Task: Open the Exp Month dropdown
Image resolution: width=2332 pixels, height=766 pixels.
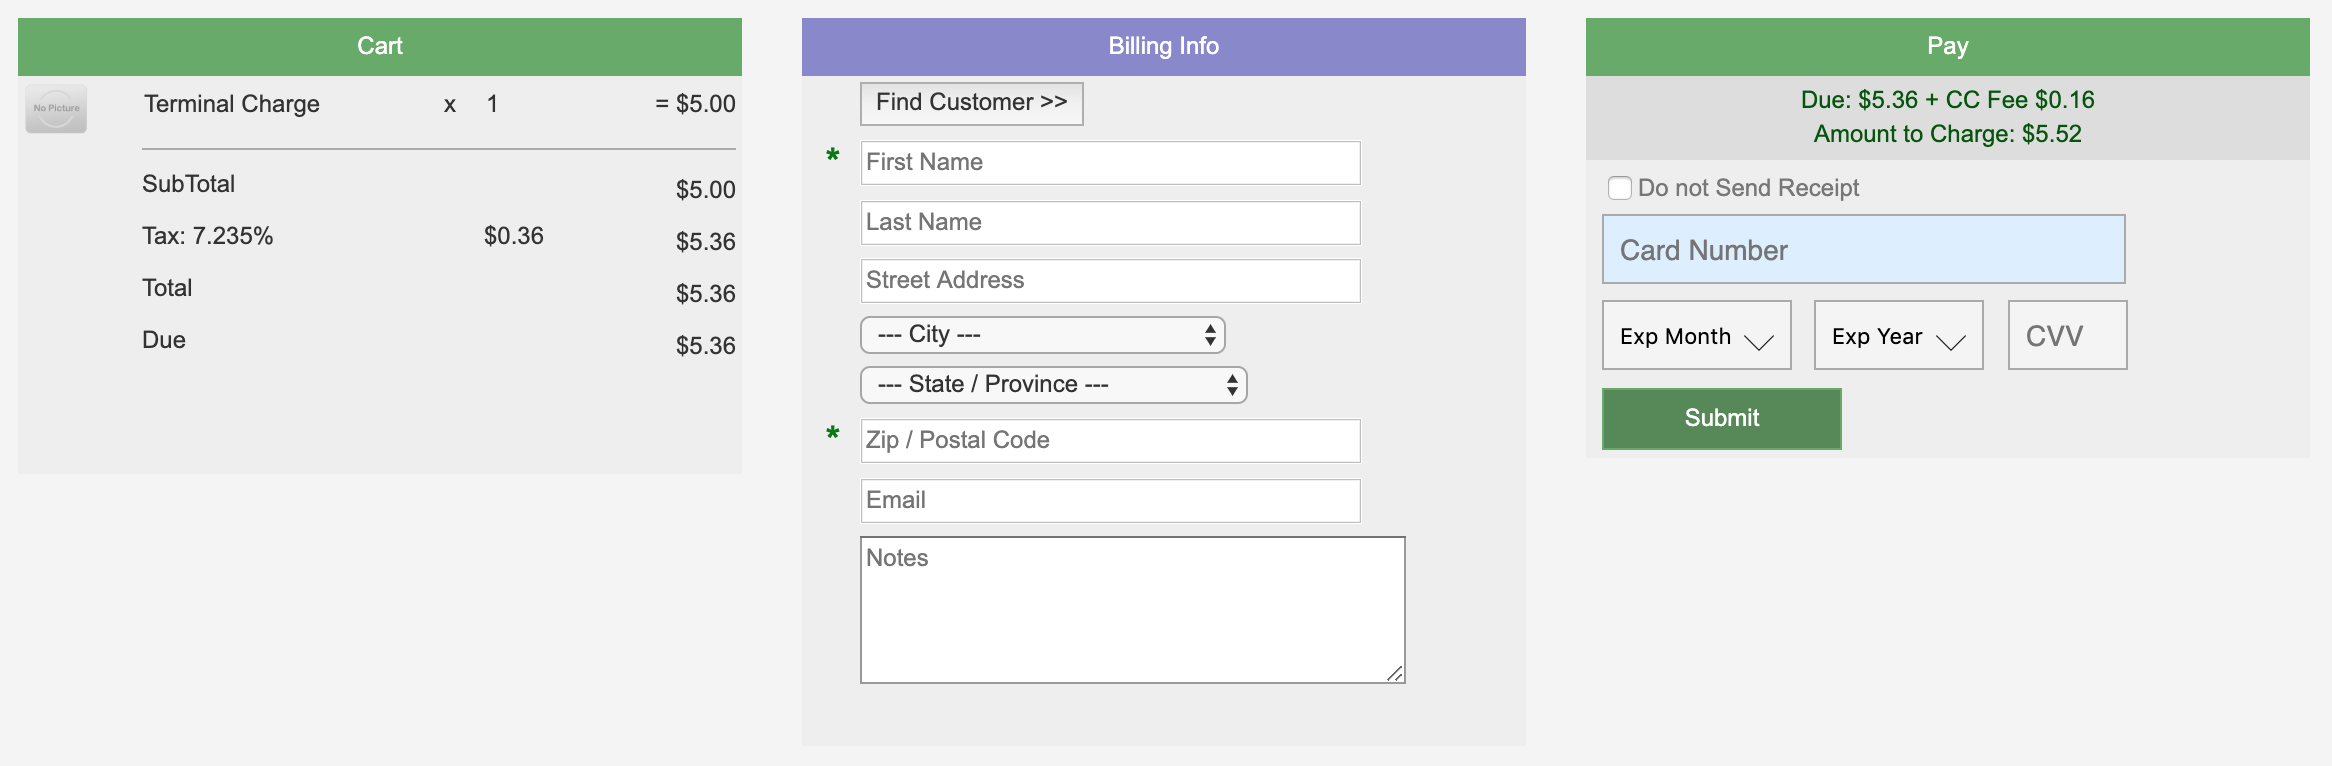Action: tap(1696, 336)
